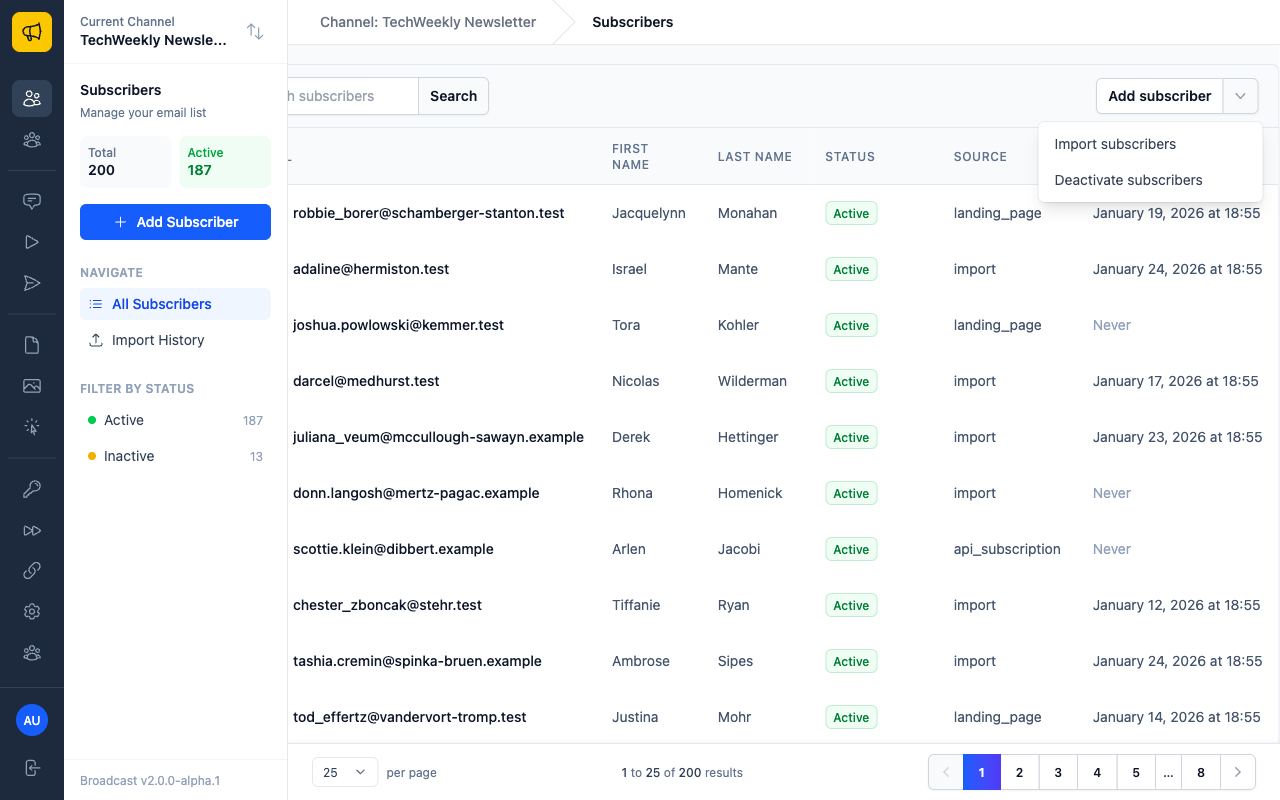Open the team group icon near the gear icon
1280x800 pixels.
coord(32,653)
